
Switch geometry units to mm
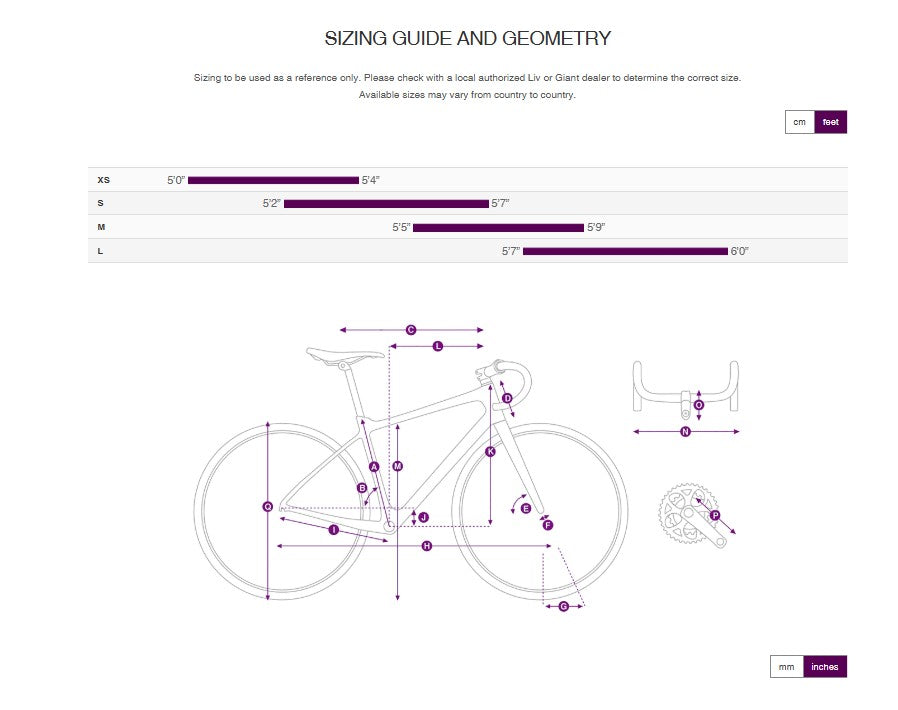(786, 666)
